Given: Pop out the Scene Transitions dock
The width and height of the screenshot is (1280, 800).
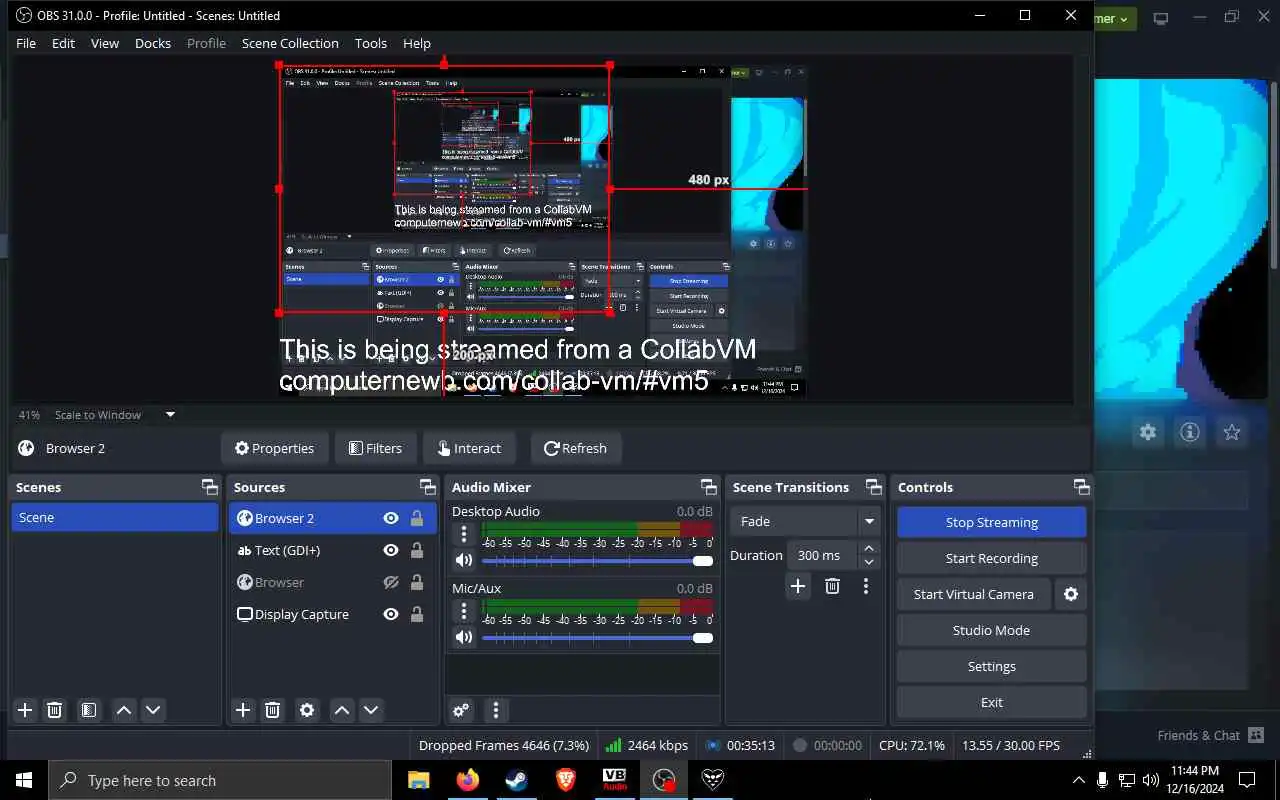Looking at the screenshot, I should pyautogui.click(x=873, y=487).
